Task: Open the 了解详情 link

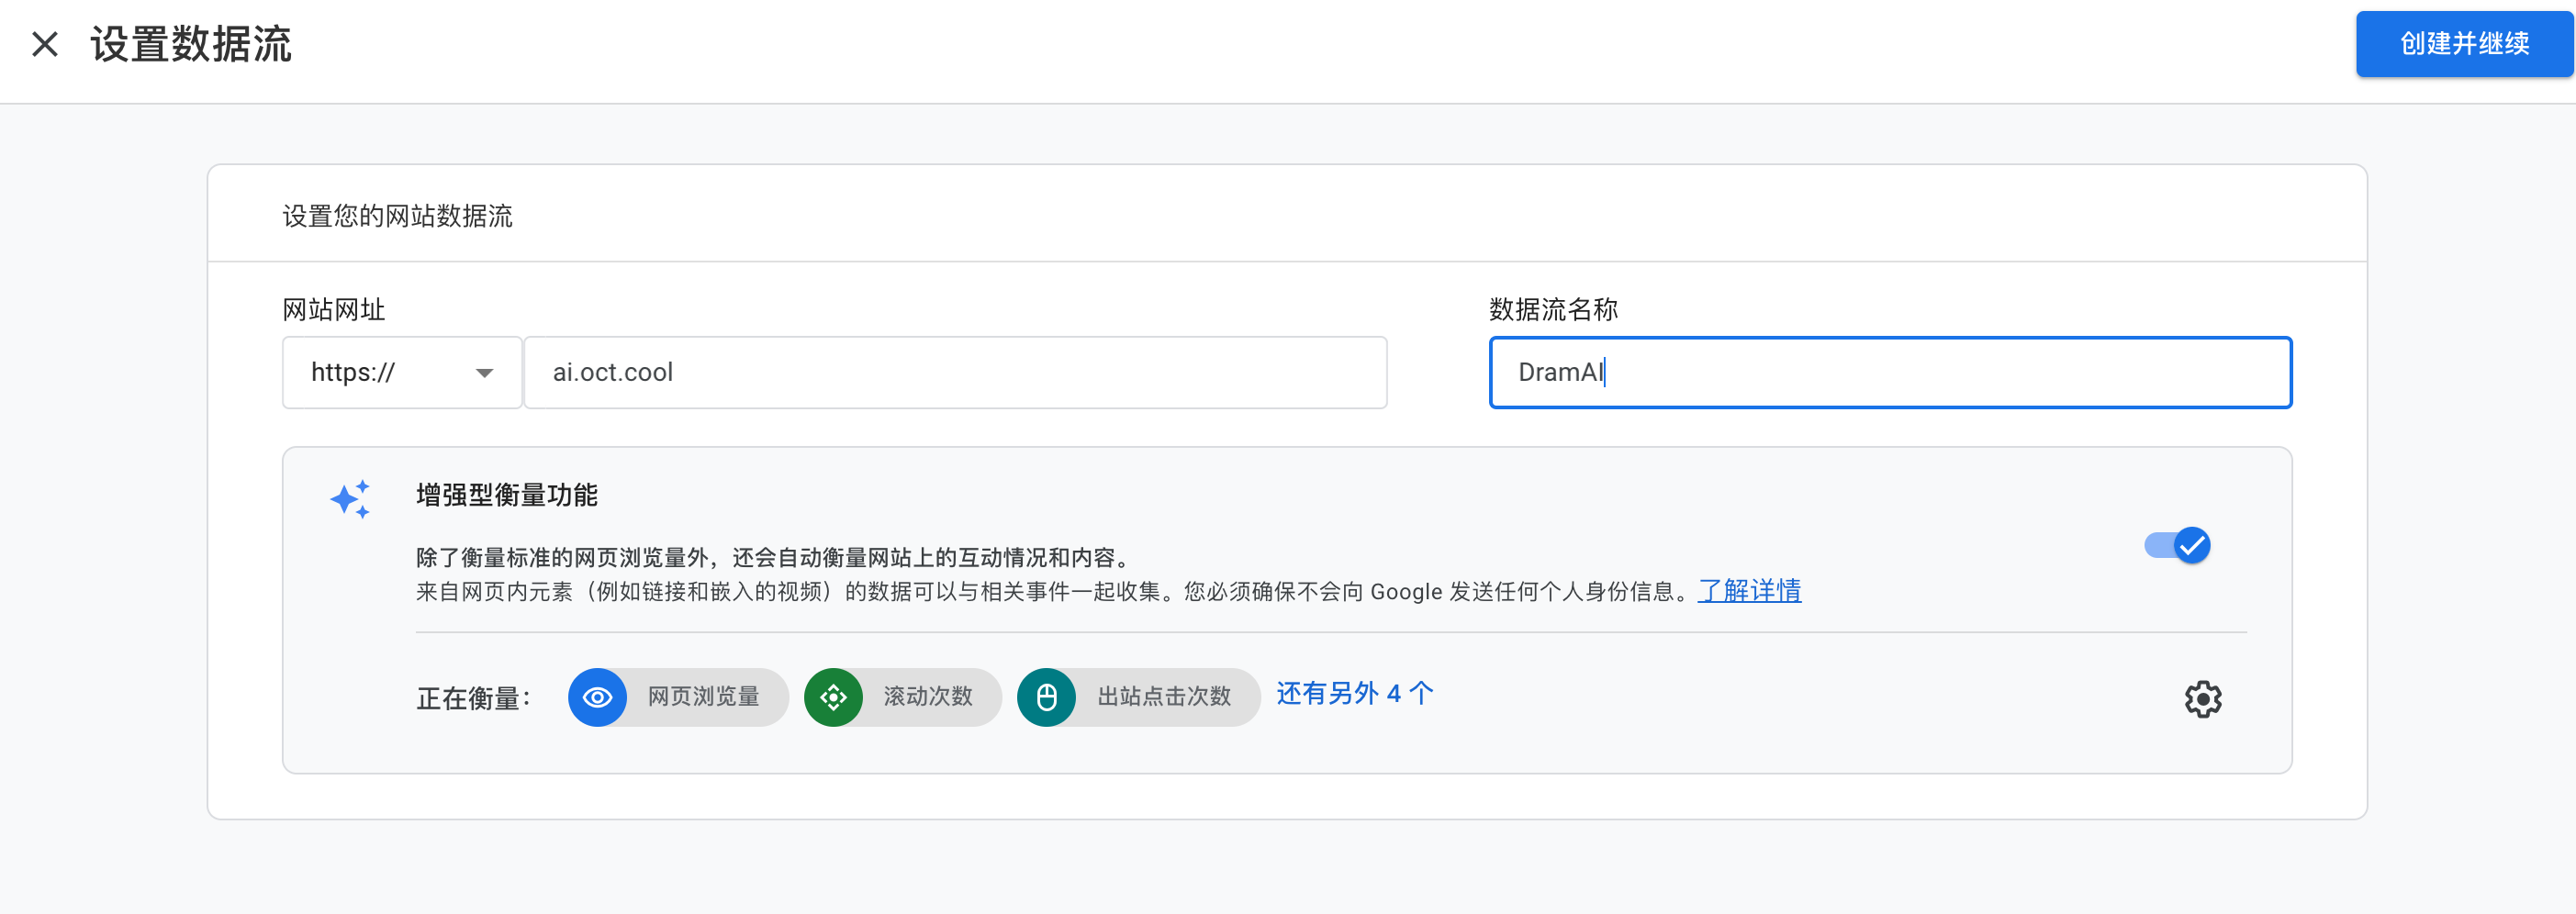Action: coord(1749,591)
